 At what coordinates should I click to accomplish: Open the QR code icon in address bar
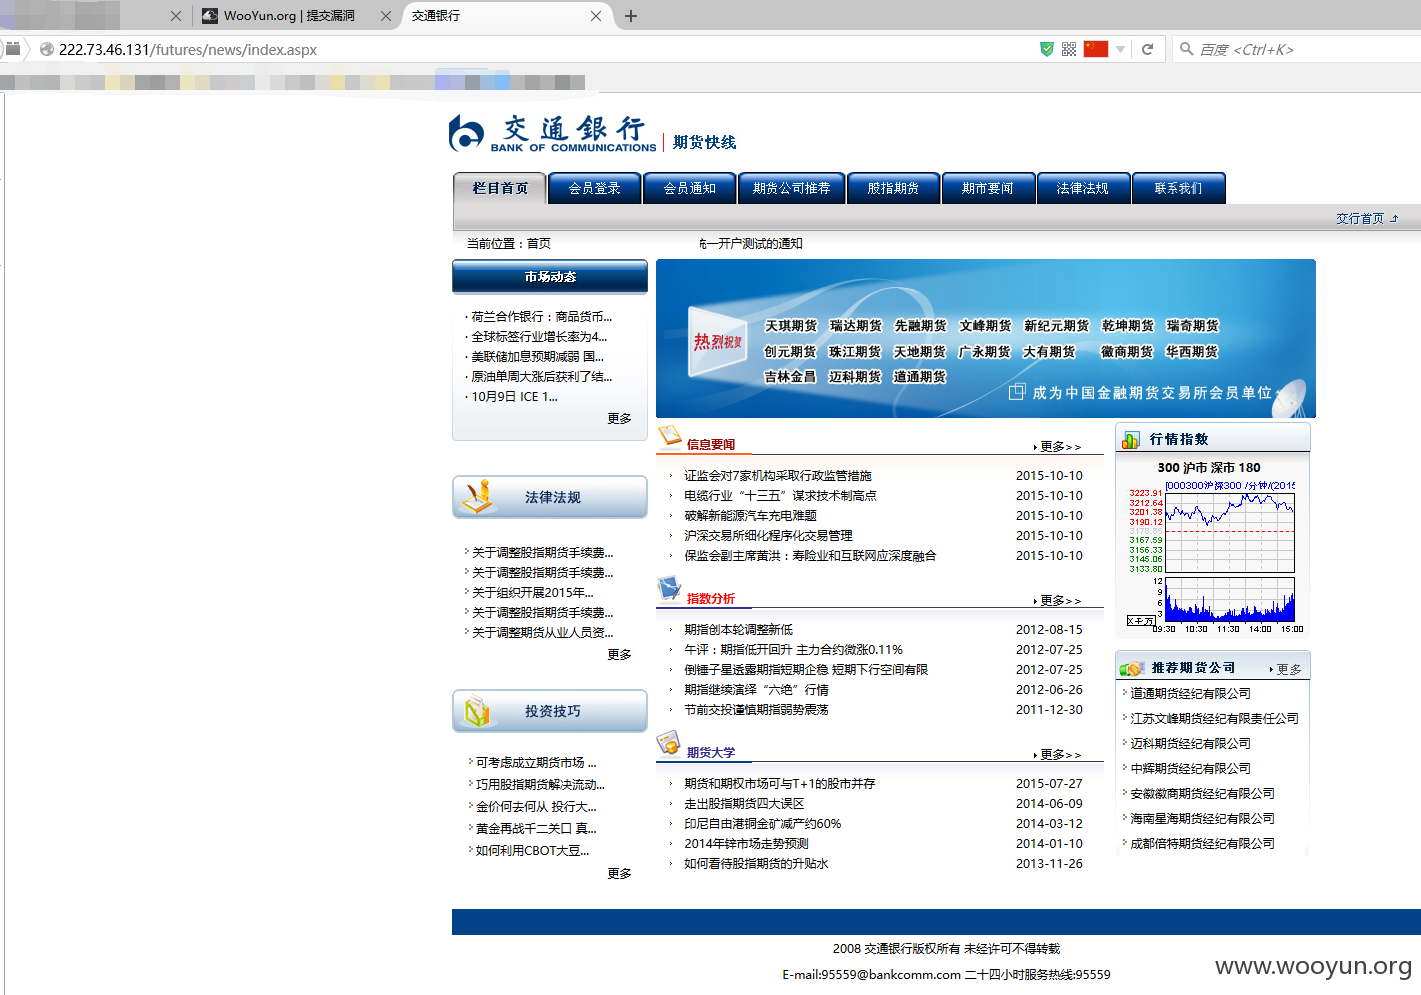click(1069, 49)
